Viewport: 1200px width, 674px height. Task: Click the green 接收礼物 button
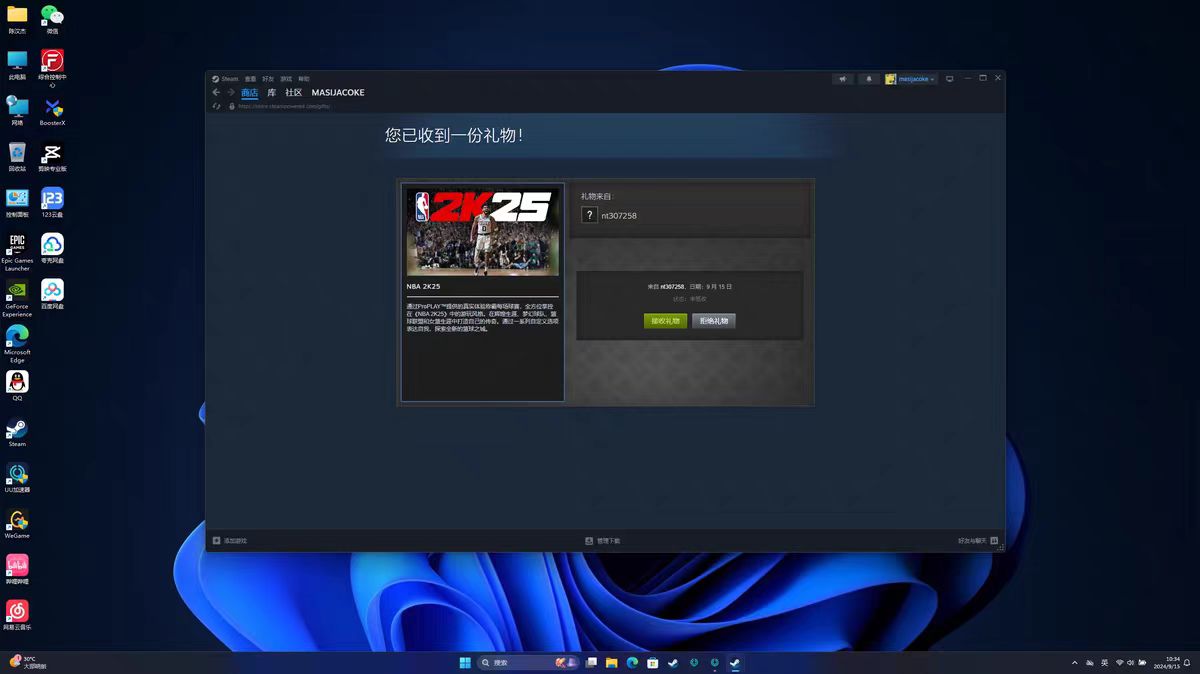[664, 321]
